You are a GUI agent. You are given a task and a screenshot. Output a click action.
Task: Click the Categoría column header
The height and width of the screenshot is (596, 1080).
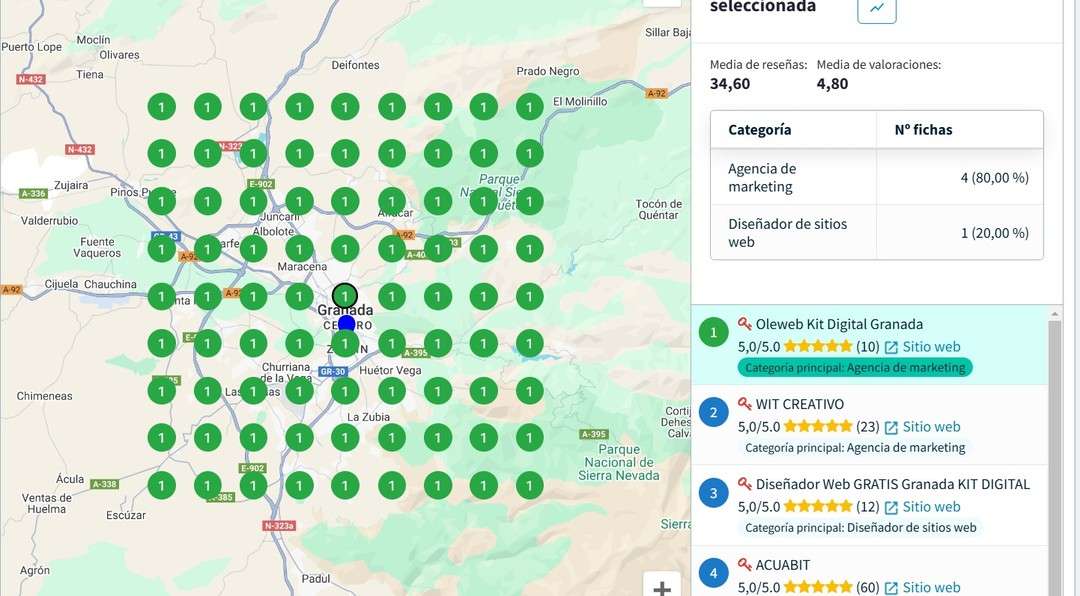[x=759, y=130]
